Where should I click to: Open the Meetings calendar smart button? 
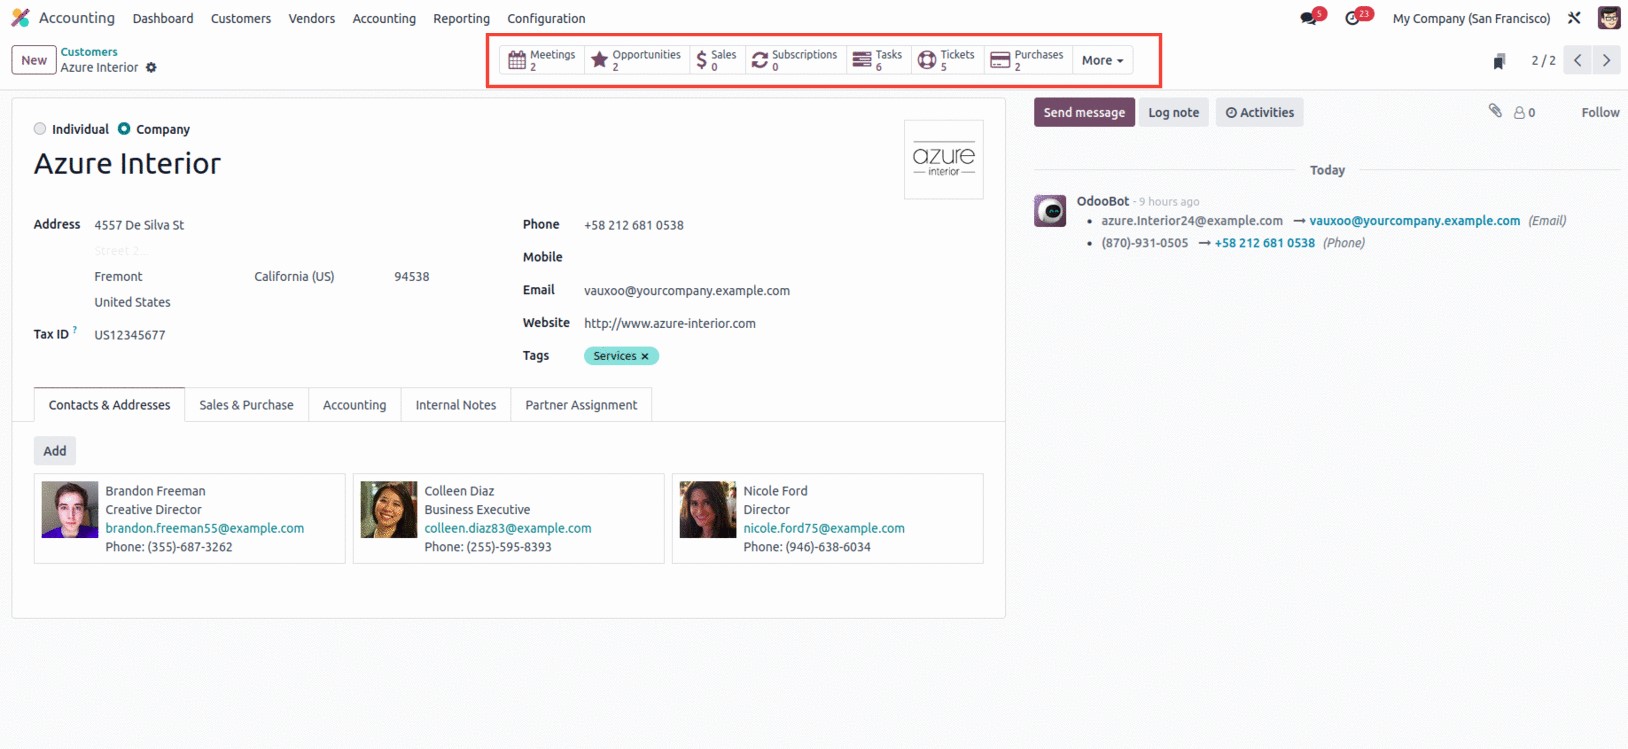[x=541, y=60]
